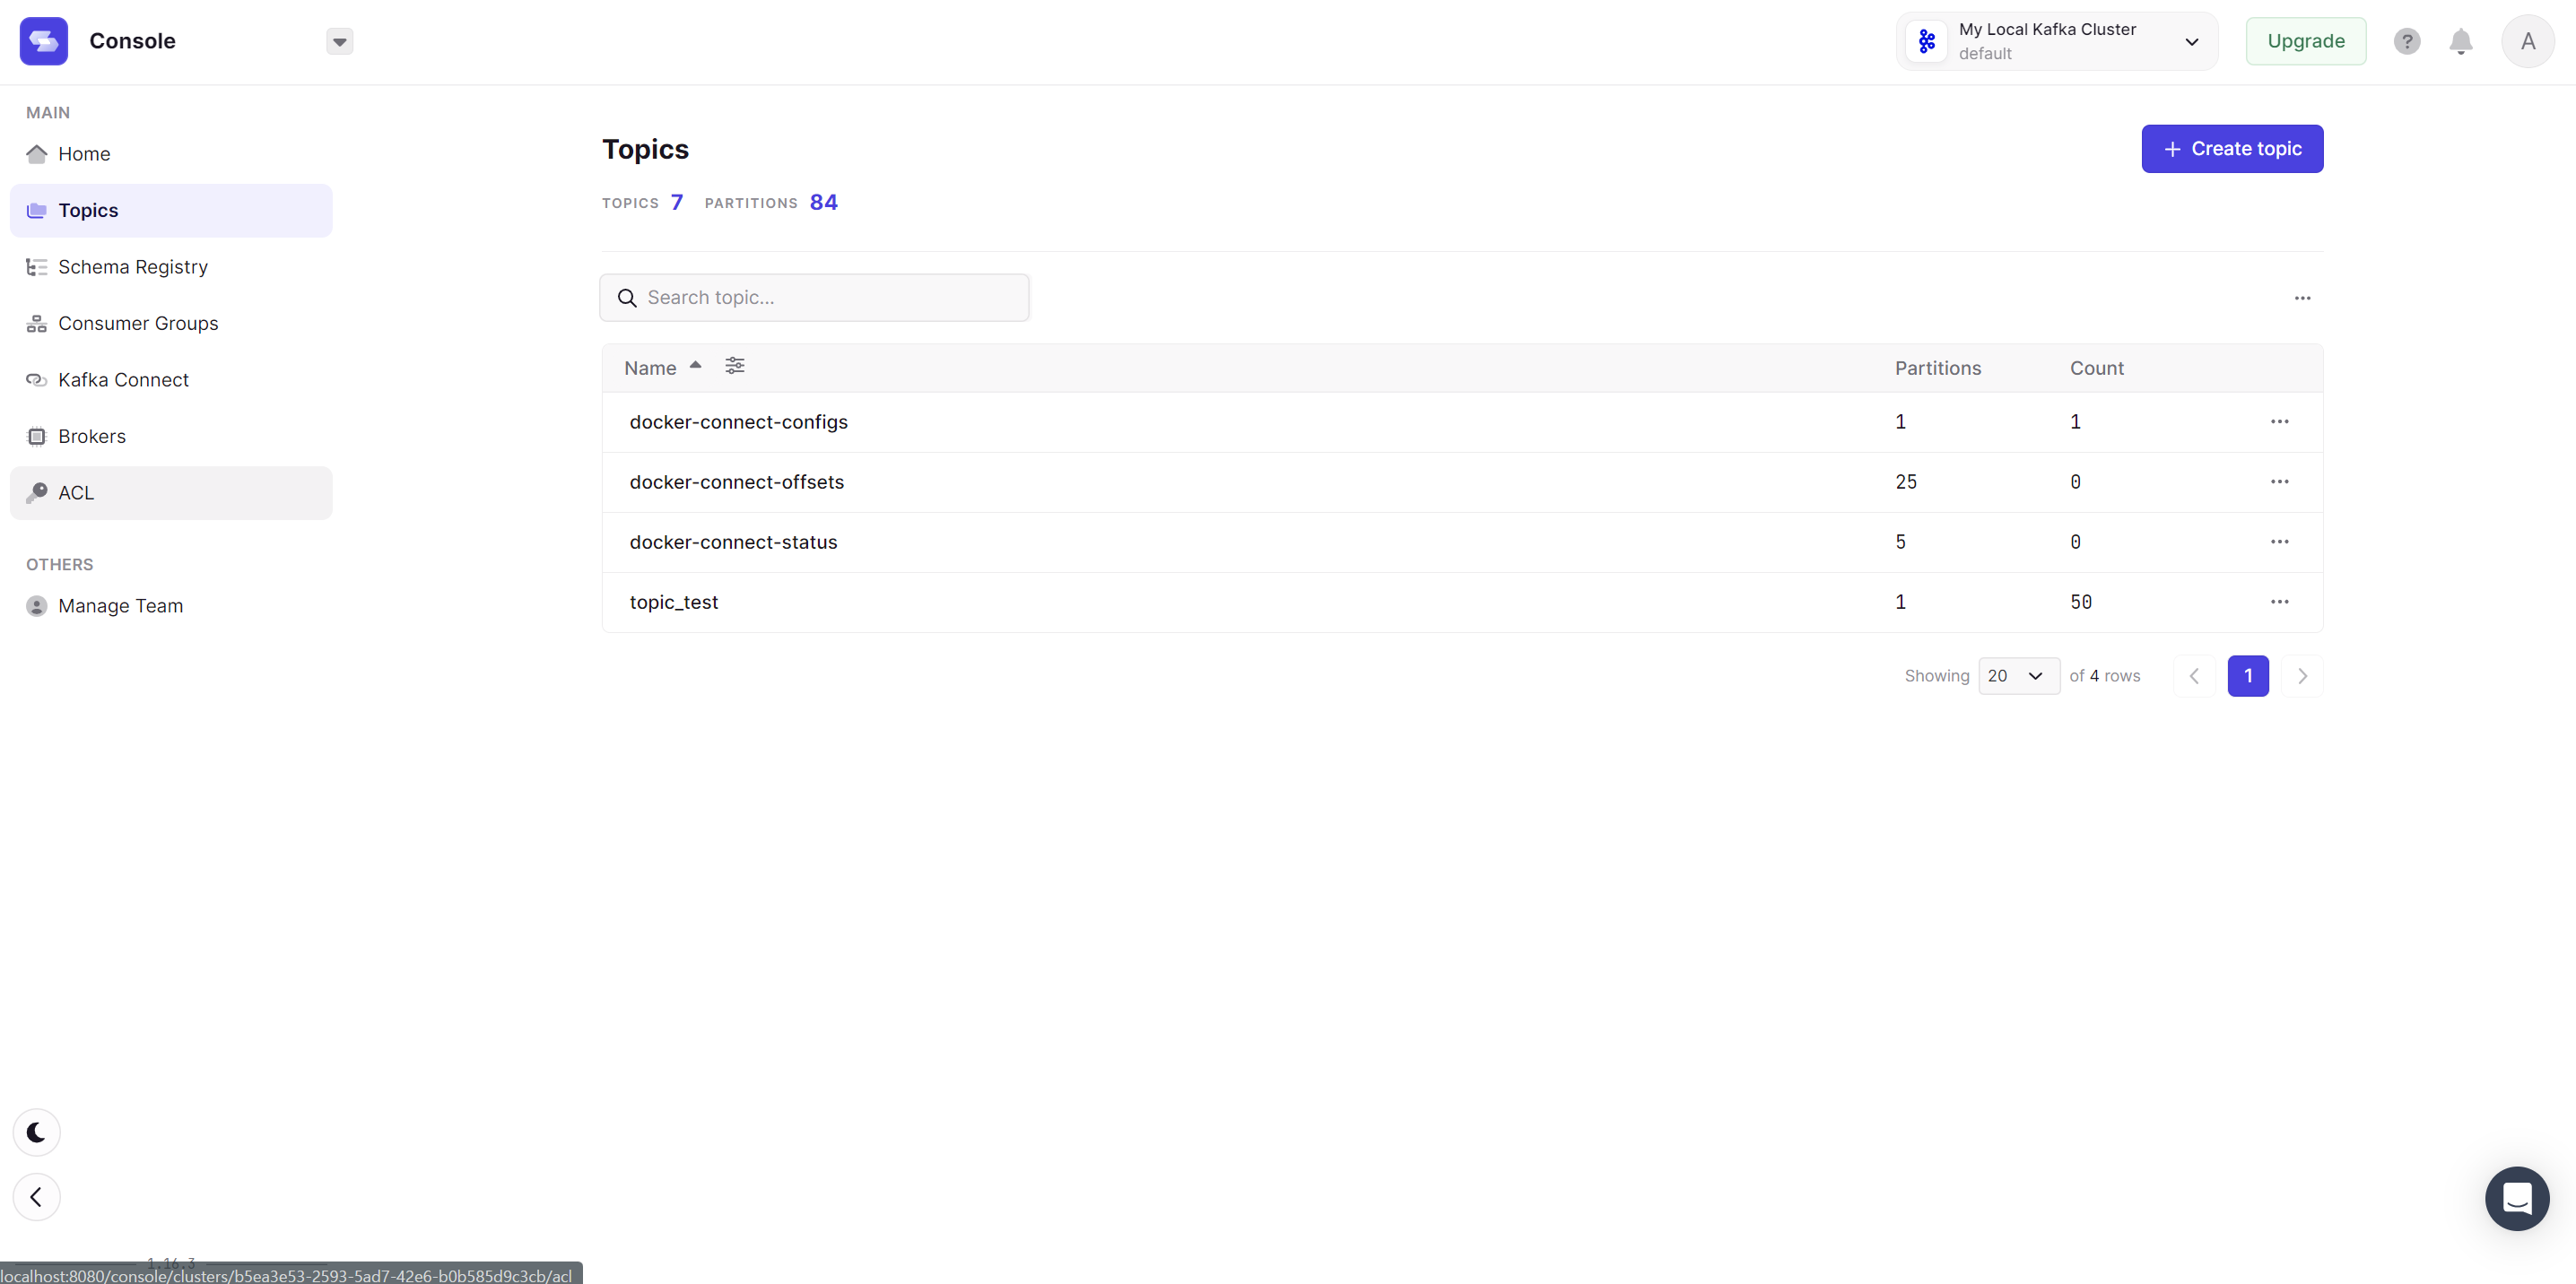Collapse the sidebar with the back arrow
The width and height of the screenshot is (2576, 1284).
(x=36, y=1197)
